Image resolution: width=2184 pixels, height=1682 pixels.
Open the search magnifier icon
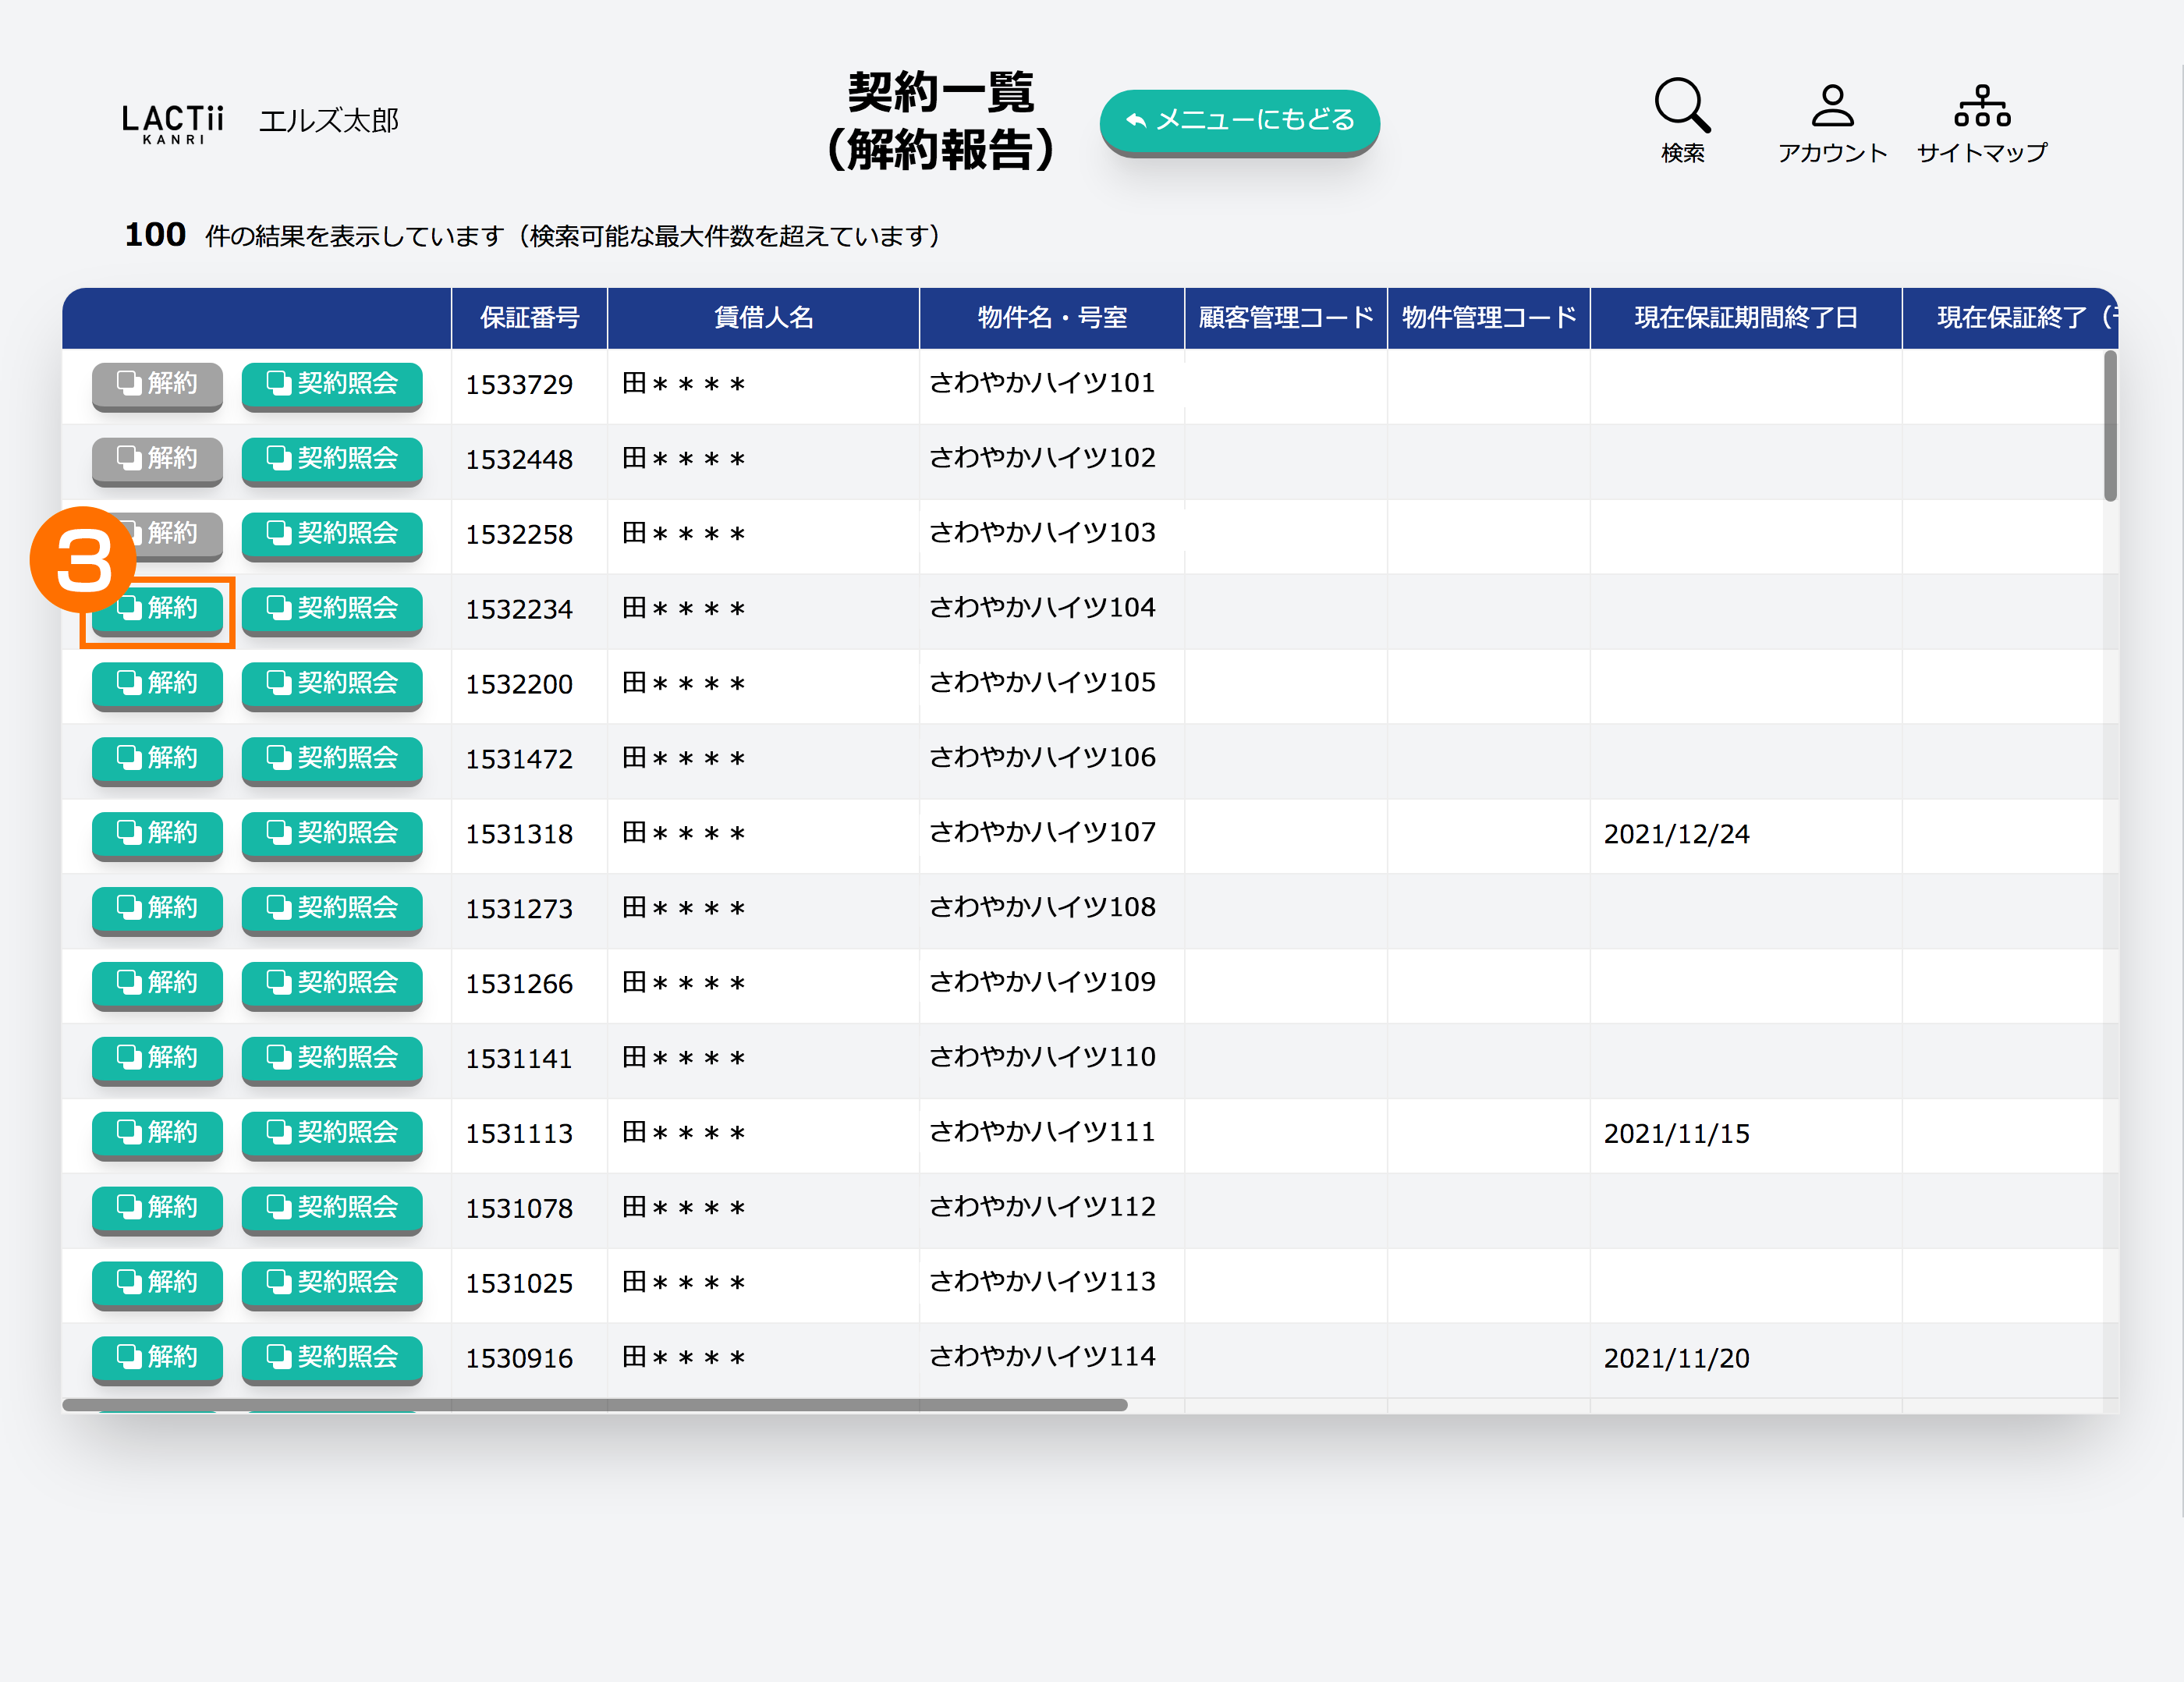pyautogui.click(x=1682, y=106)
